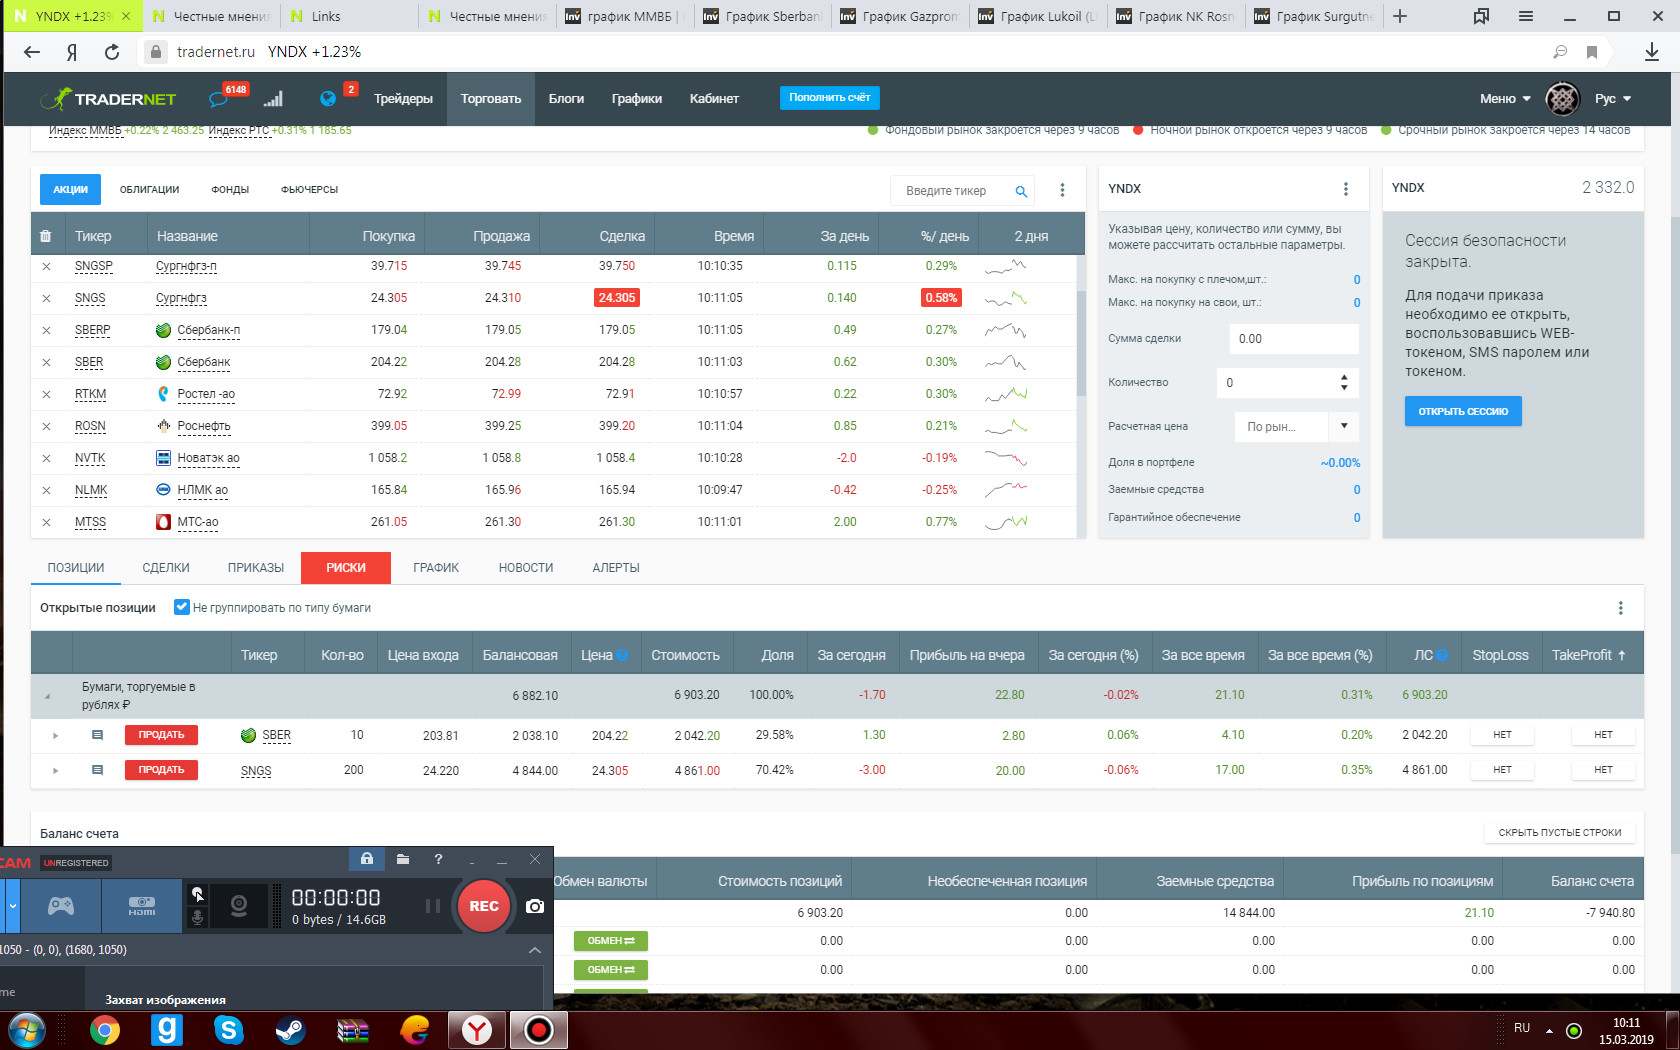The width and height of the screenshot is (1680, 1050).
Task: Click the Tradernet logo
Action: click(x=108, y=98)
